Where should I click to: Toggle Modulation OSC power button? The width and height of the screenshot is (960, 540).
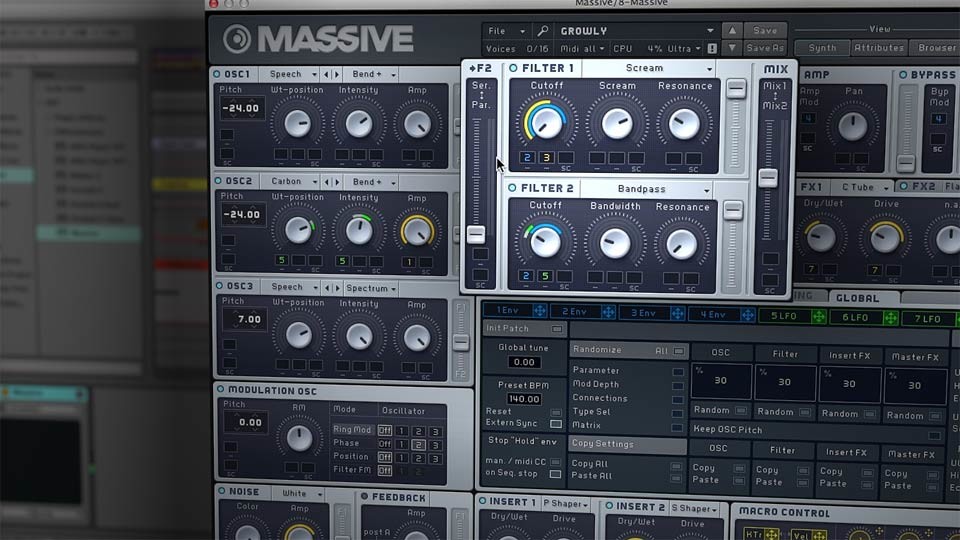coord(220,389)
